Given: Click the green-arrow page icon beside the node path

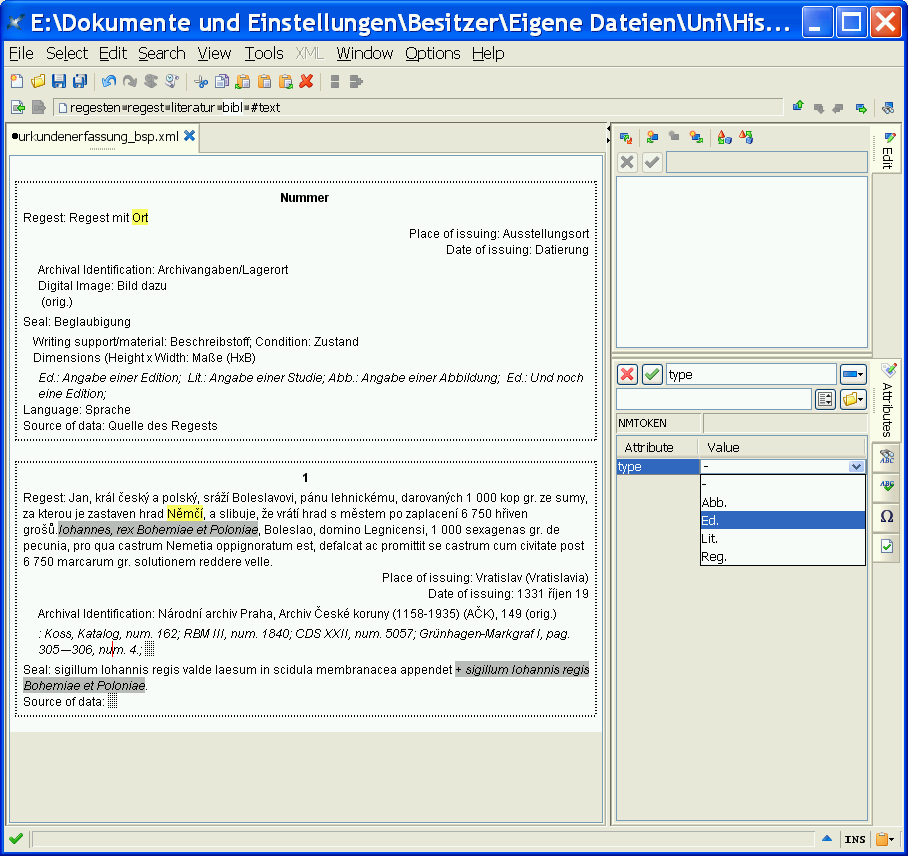Looking at the screenshot, I should click(18, 107).
